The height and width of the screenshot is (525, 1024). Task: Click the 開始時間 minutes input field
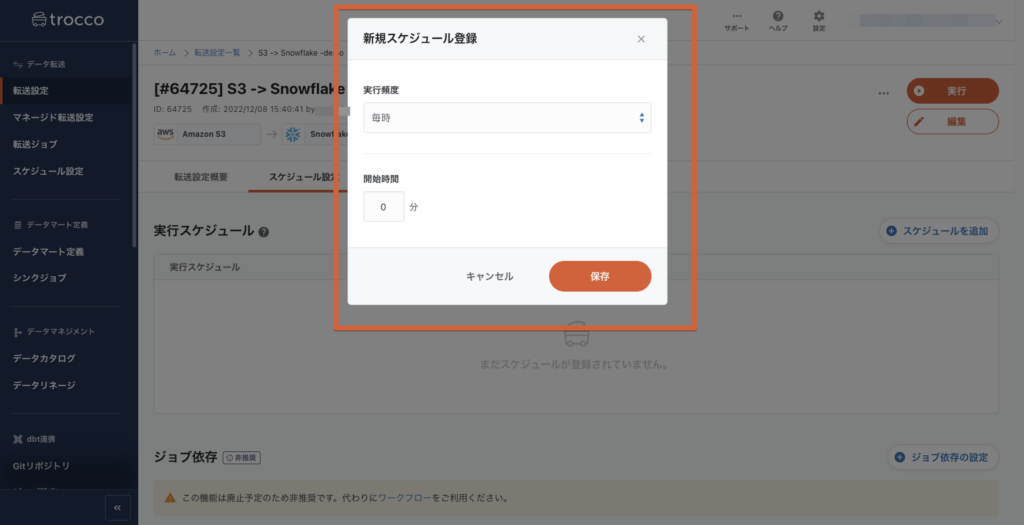click(x=383, y=207)
